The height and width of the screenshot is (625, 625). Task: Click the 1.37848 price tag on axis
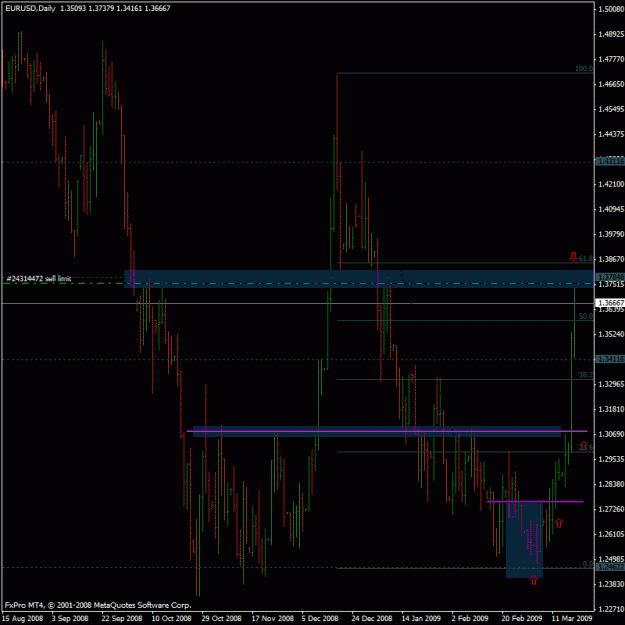(610, 277)
